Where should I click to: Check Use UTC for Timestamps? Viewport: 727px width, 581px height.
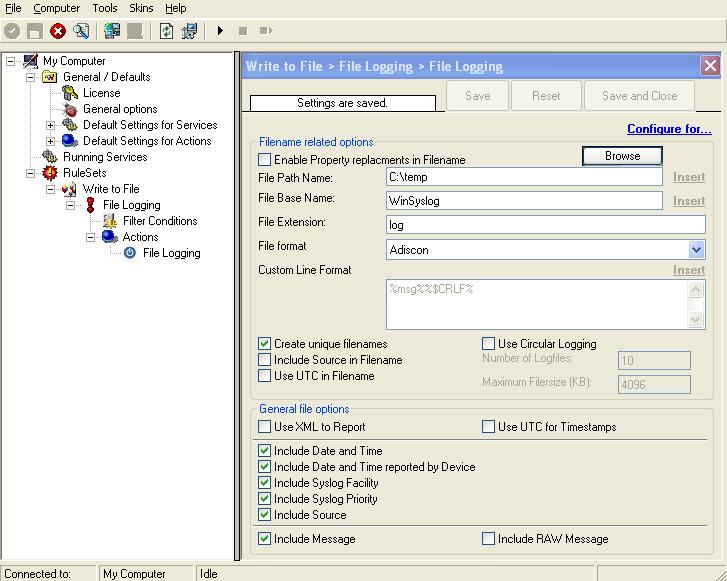(x=488, y=427)
